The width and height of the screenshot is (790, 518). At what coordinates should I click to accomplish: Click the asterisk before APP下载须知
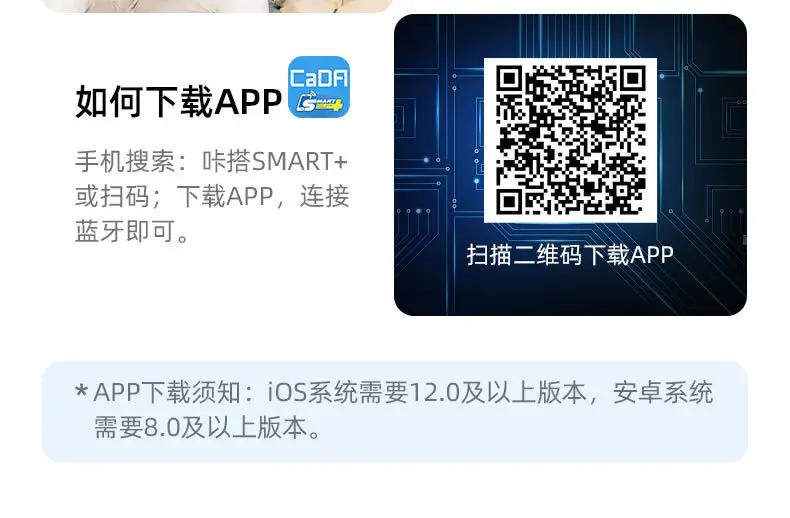[x=82, y=392]
